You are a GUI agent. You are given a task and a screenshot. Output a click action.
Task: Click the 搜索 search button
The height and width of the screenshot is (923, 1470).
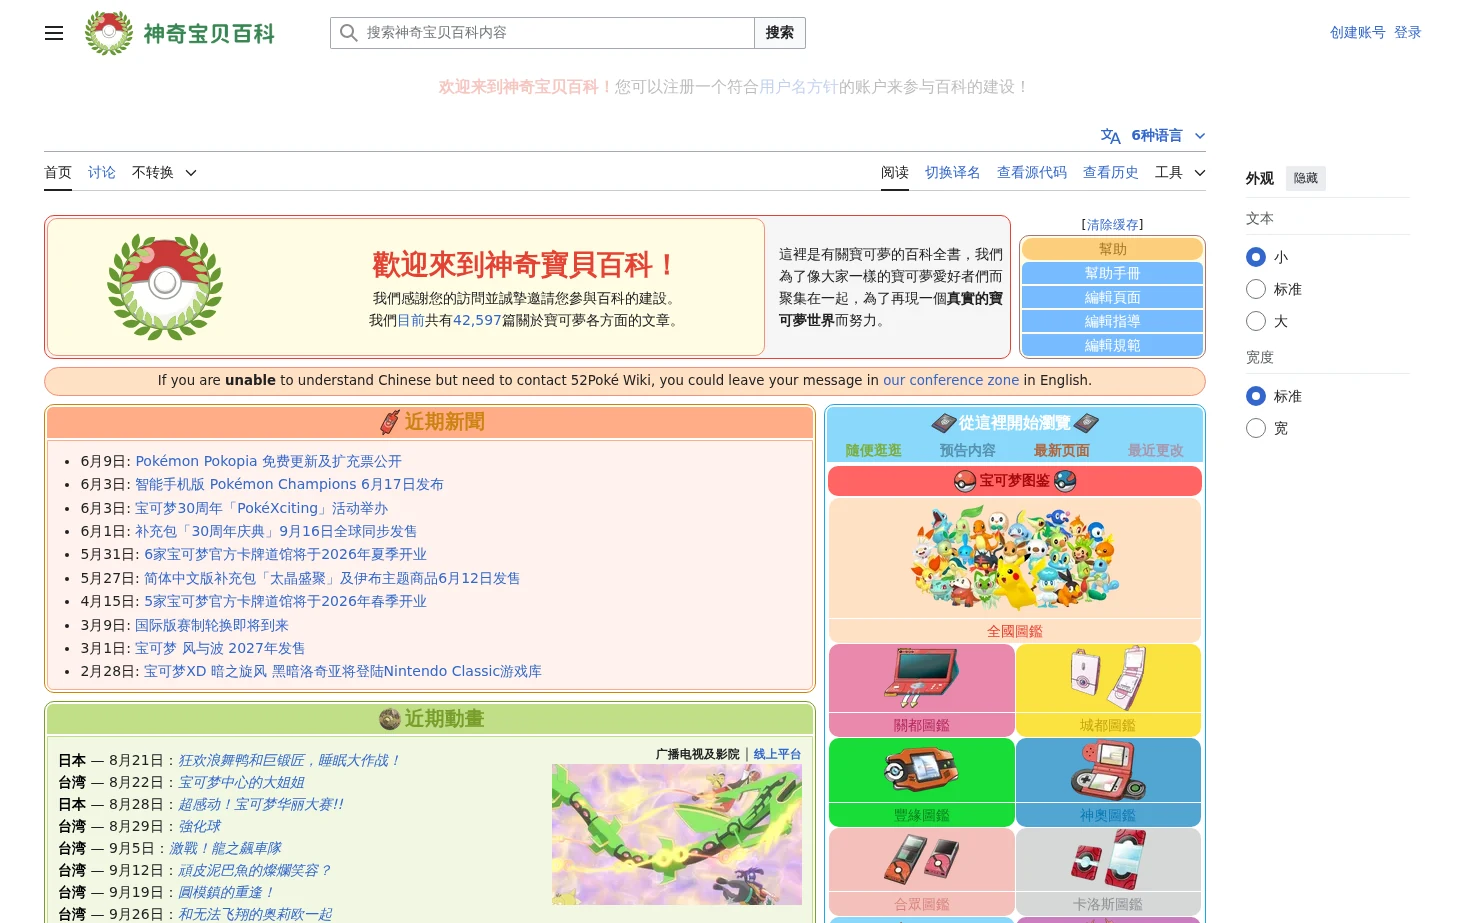pyautogui.click(x=780, y=33)
